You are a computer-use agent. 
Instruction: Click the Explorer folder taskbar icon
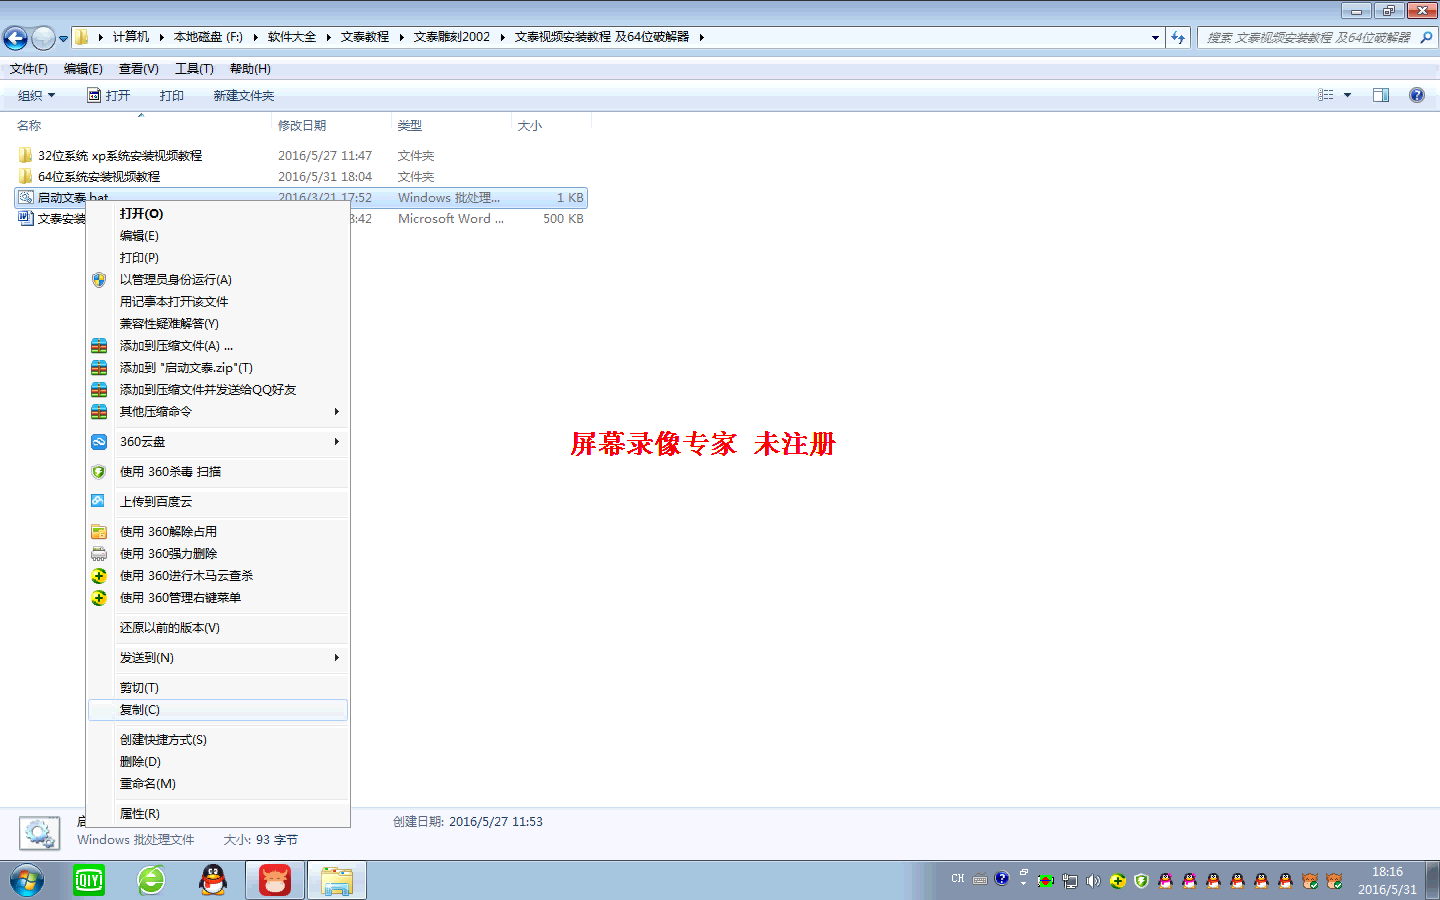point(337,880)
